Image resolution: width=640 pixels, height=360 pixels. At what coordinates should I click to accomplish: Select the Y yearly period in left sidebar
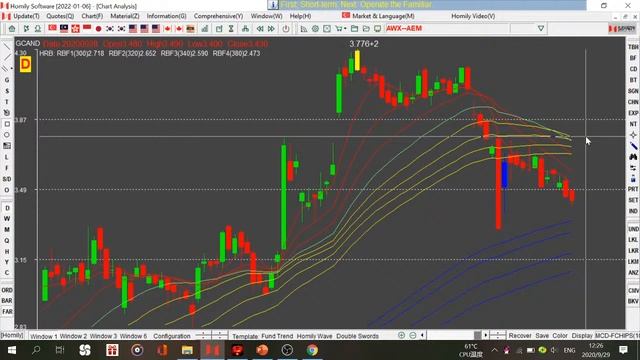(7, 262)
